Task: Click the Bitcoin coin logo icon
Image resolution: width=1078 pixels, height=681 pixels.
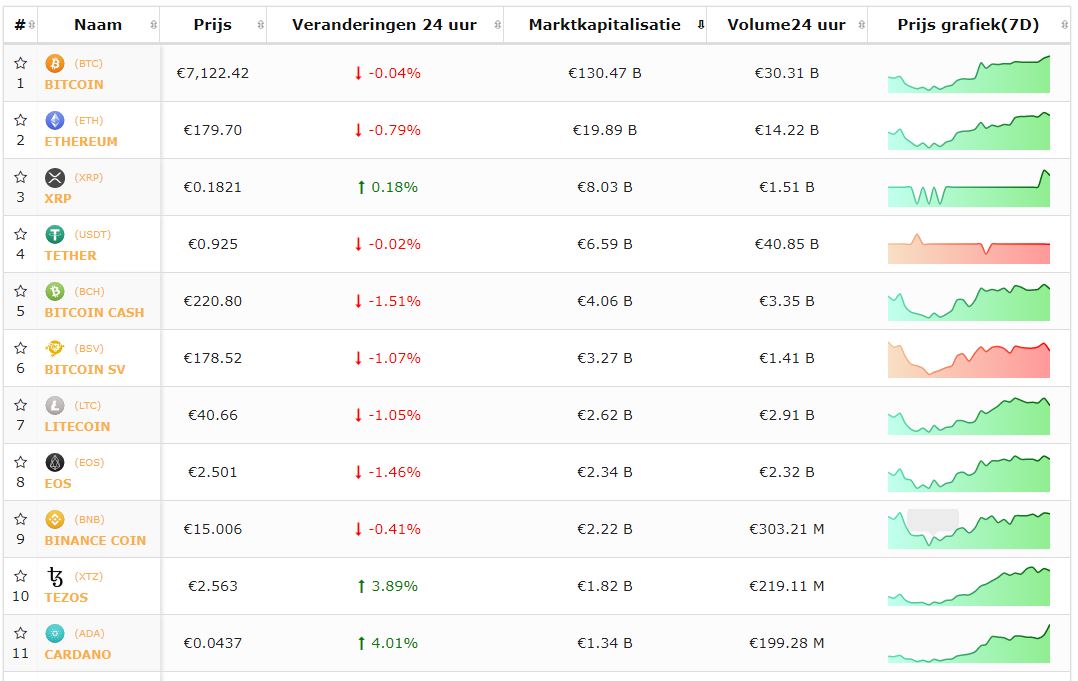Action: click(x=55, y=64)
